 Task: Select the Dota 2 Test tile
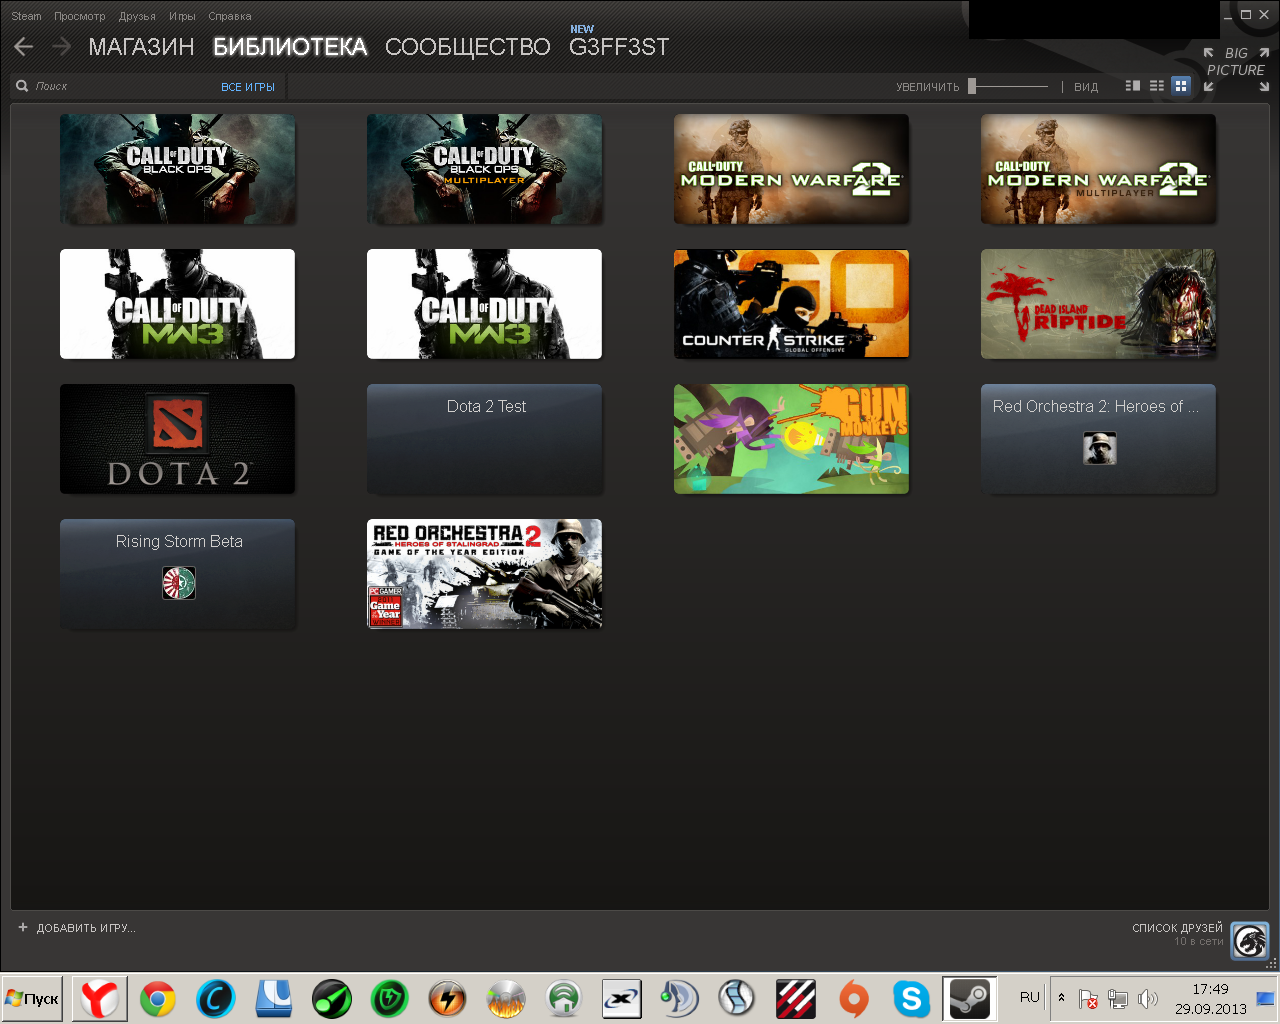(x=484, y=439)
